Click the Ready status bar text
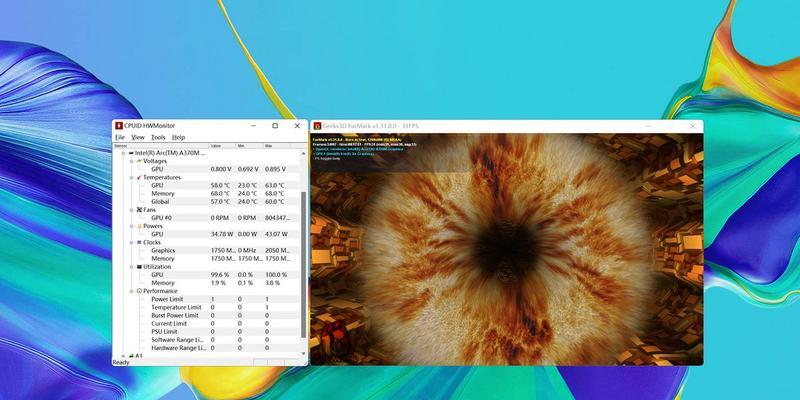This screenshot has height=400, width=800. [121, 362]
